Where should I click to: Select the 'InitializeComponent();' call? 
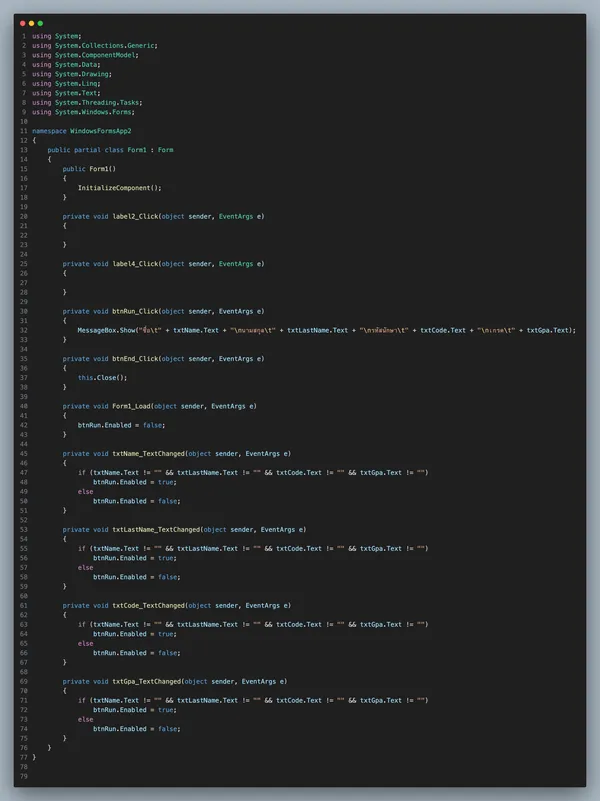point(119,188)
